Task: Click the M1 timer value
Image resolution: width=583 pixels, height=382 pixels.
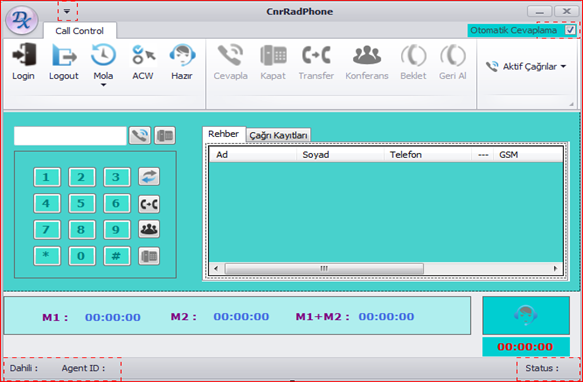Action: pos(113,317)
